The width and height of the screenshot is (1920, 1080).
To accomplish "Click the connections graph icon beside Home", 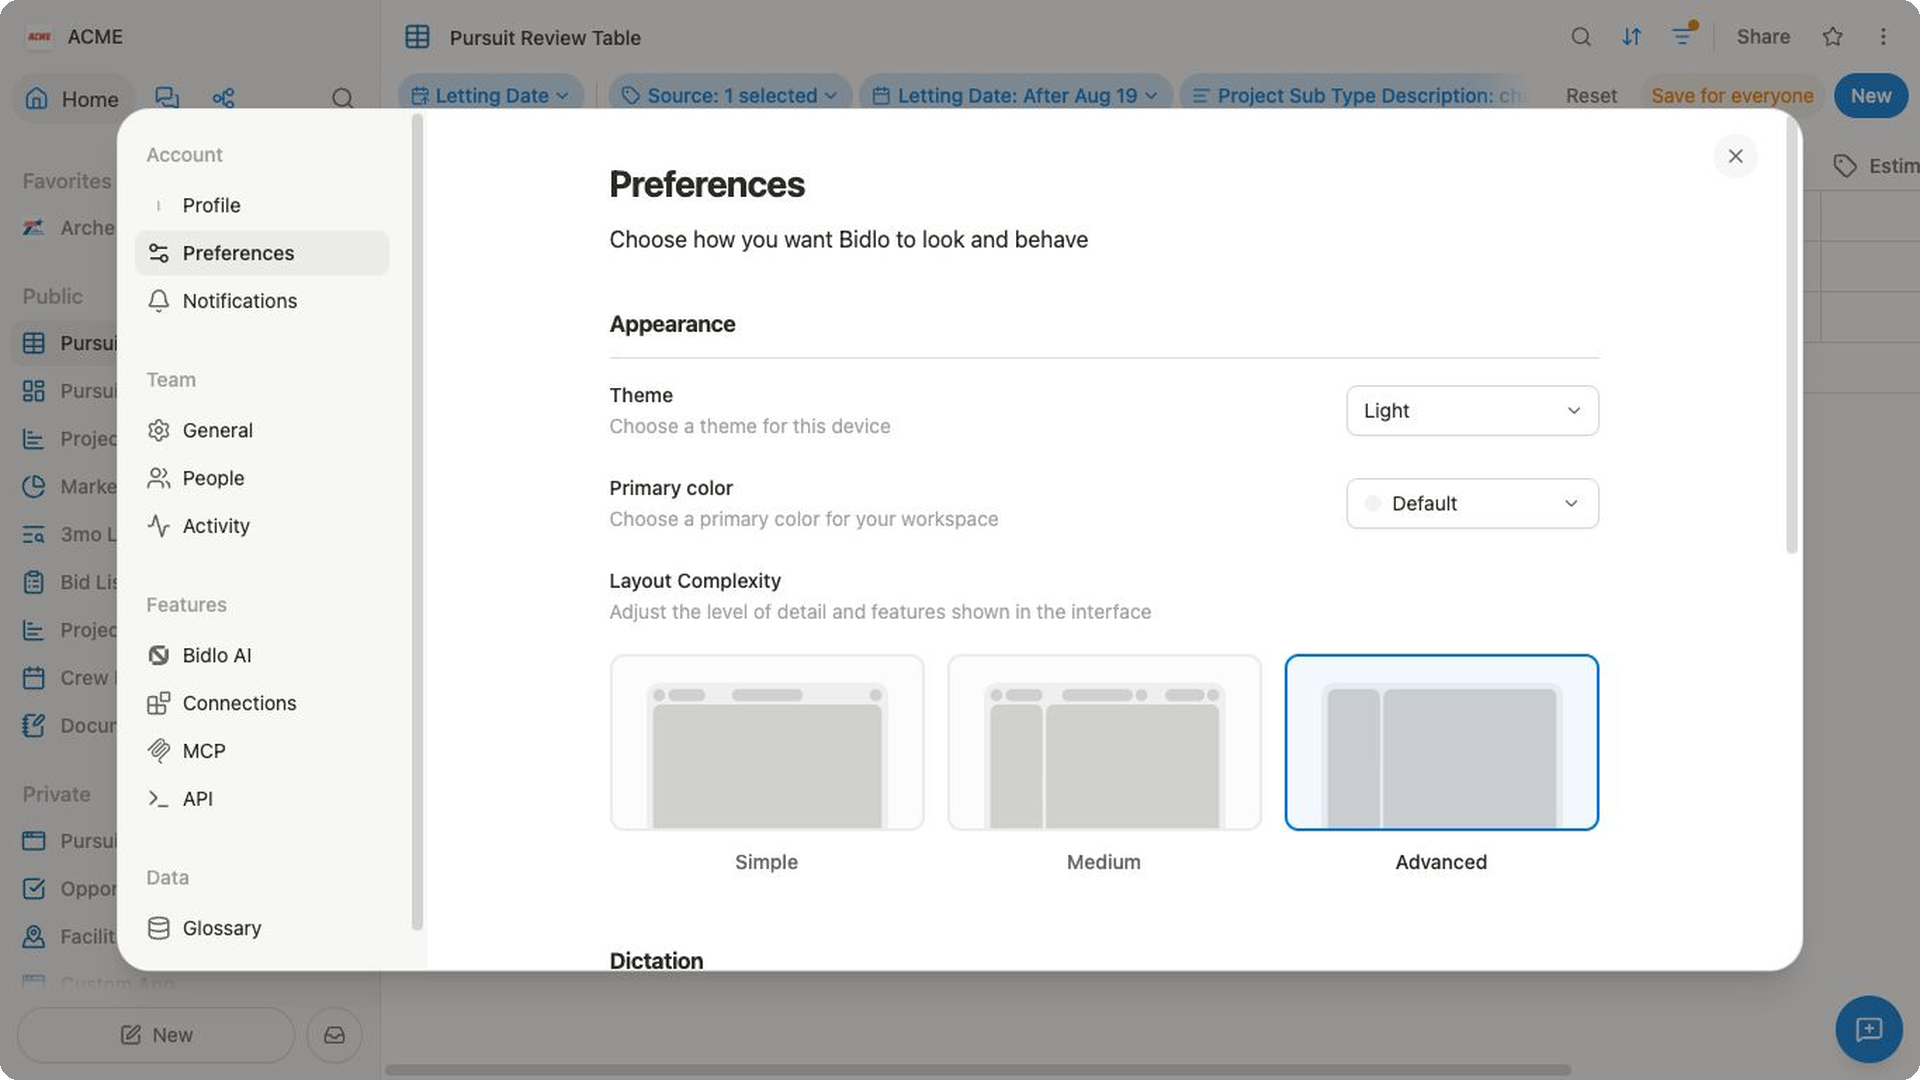I will (223, 98).
